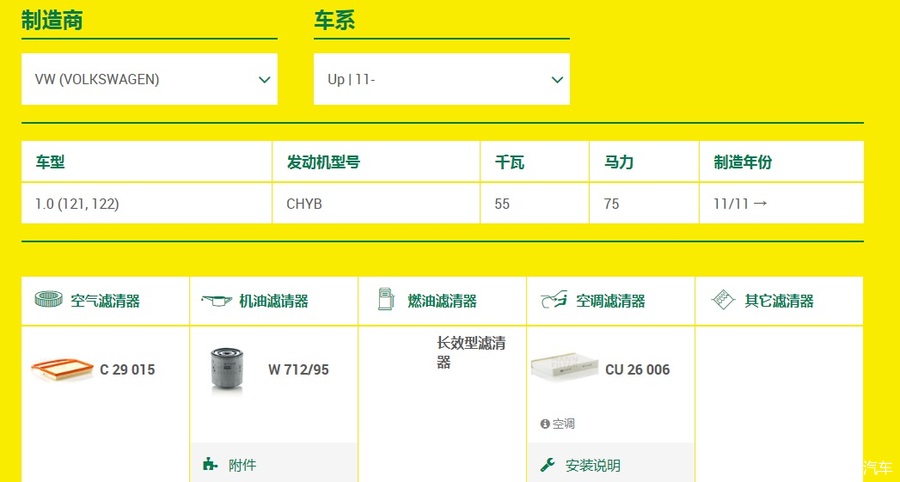This screenshot has width=900, height=482.
Task: Click the 制造商 heading
Action: tap(52, 20)
